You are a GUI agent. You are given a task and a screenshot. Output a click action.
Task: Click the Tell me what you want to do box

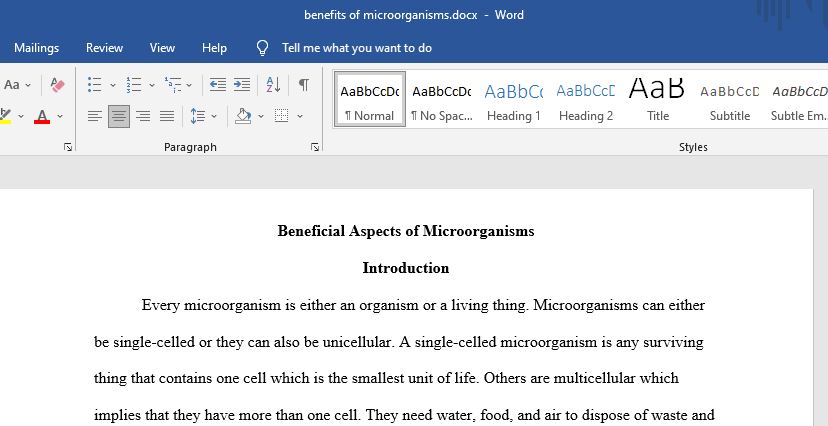click(356, 48)
